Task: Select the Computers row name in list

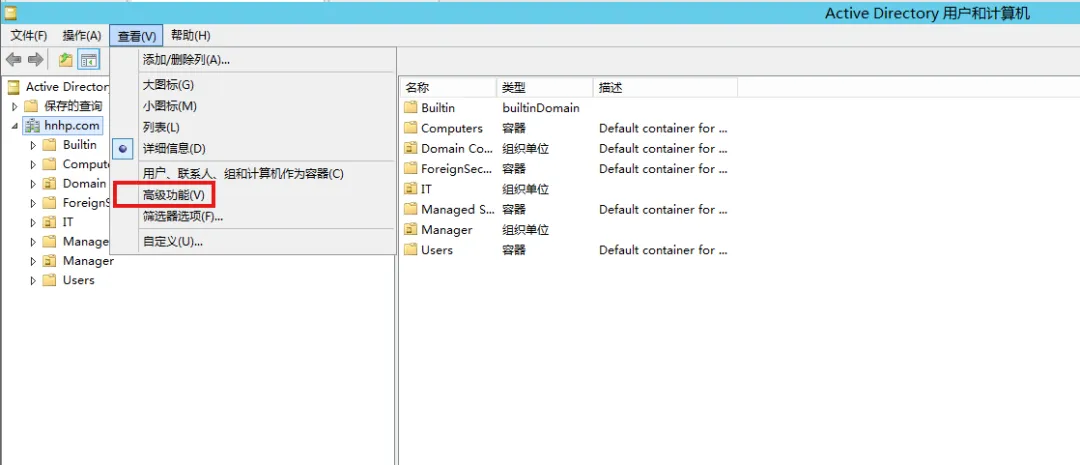Action: point(452,128)
